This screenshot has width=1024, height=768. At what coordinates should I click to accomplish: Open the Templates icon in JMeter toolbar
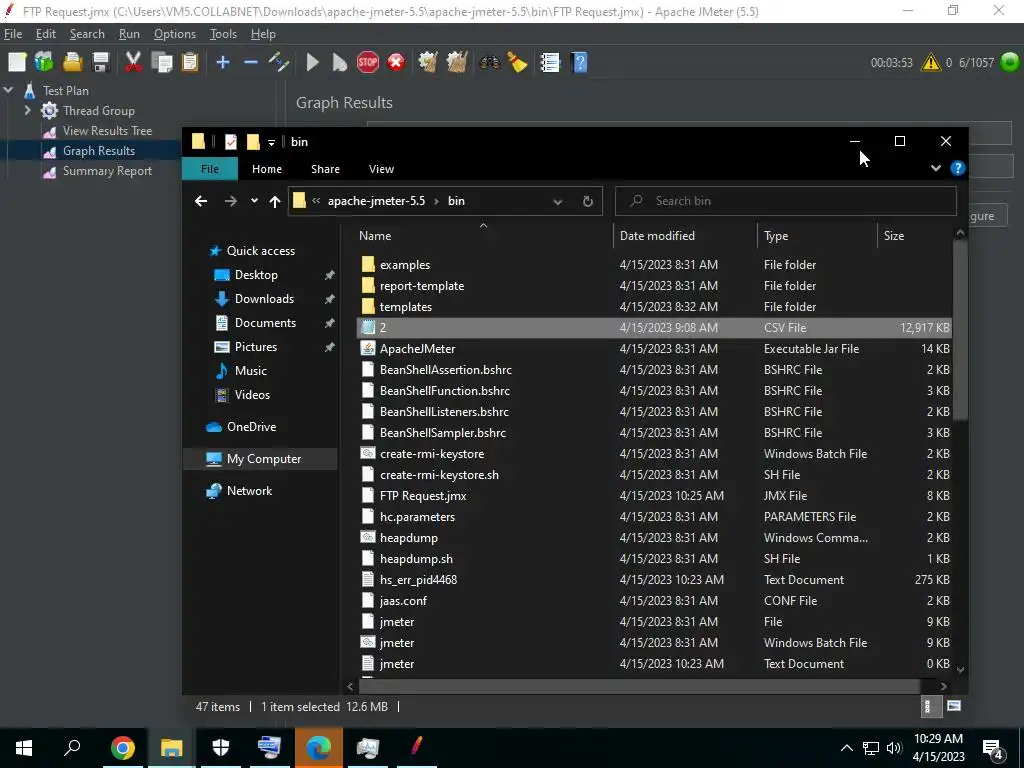pos(44,63)
